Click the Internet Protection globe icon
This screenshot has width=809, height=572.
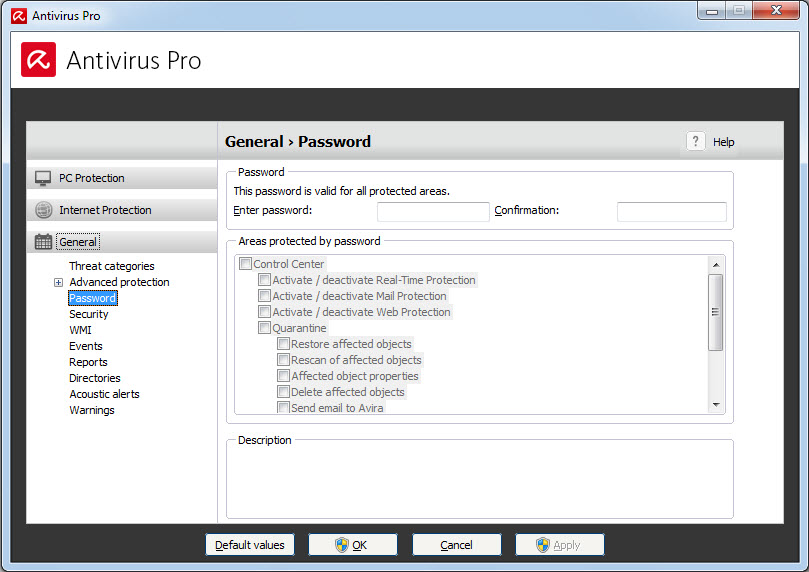point(43,210)
